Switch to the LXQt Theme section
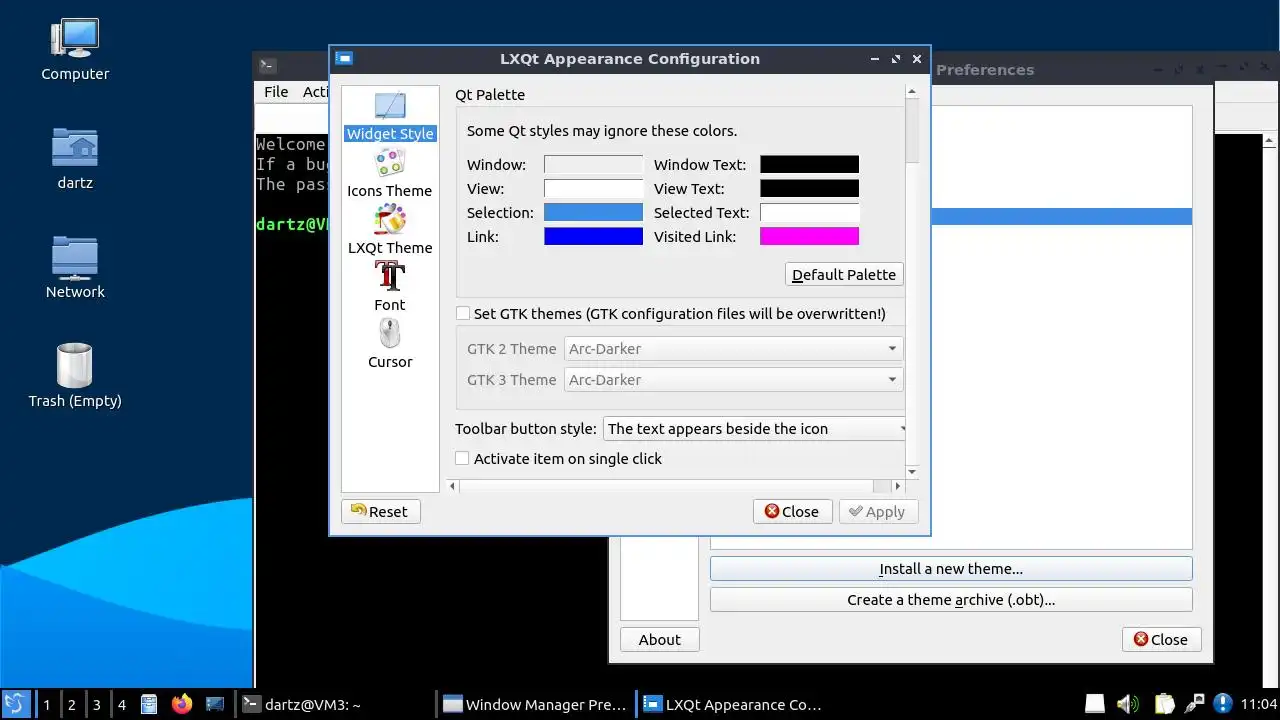This screenshot has width=1280, height=720. 390,230
